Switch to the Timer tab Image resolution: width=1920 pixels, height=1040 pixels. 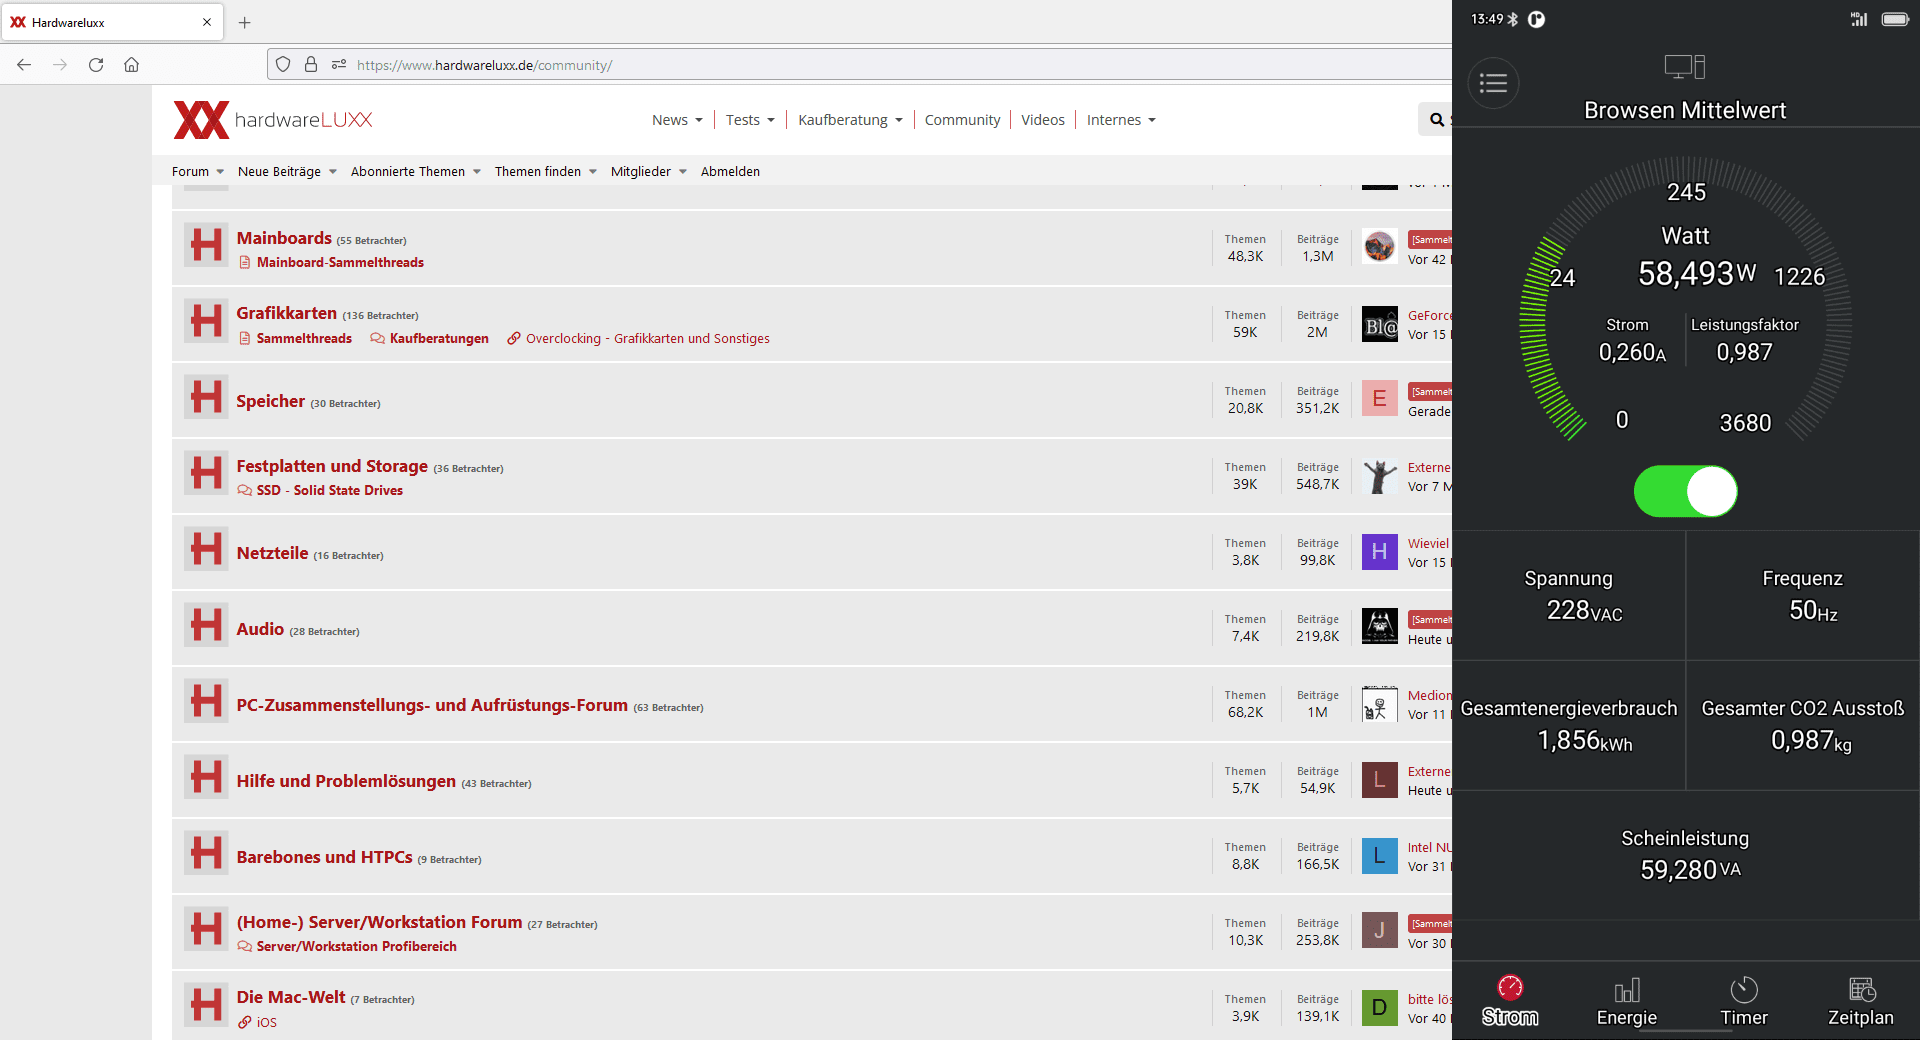tap(1744, 1002)
